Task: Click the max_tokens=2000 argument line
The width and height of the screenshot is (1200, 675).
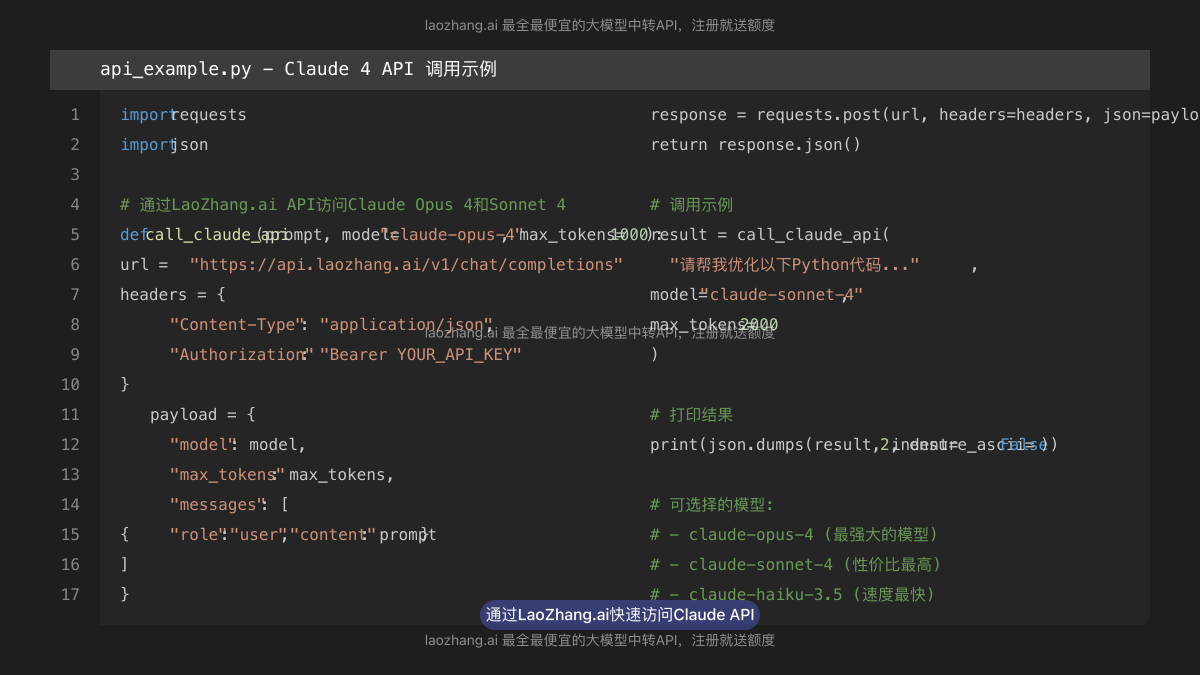Action: tap(714, 325)
